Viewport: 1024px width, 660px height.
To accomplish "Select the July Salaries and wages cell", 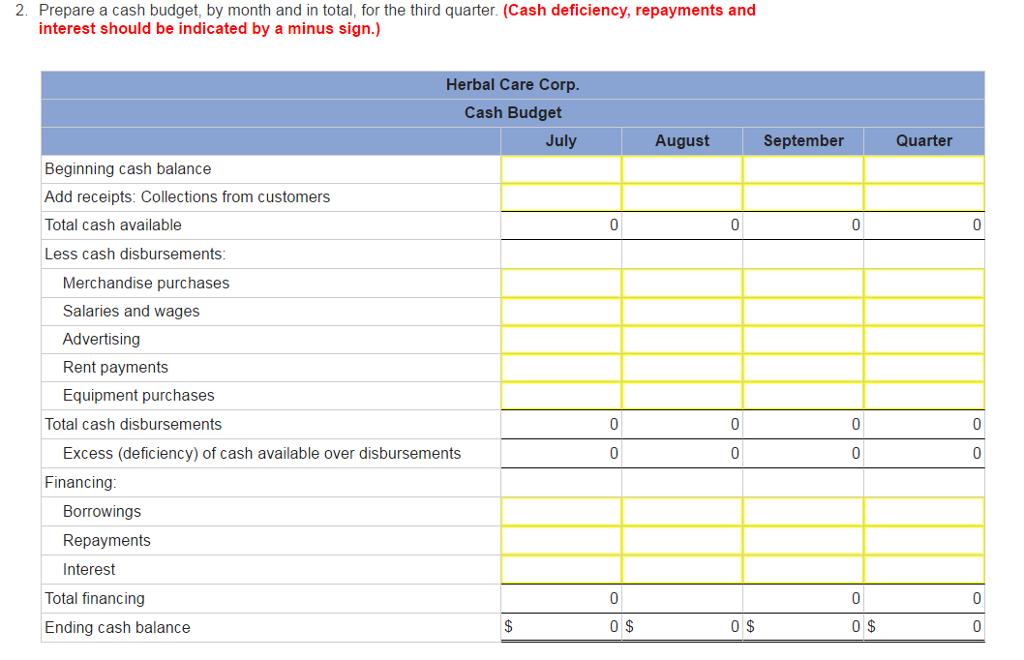I will point(561,311).
